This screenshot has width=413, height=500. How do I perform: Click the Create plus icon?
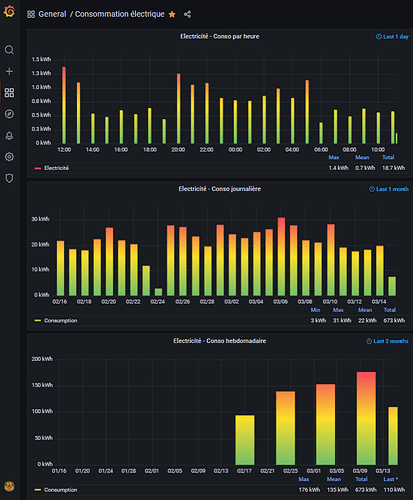pos(9,71)
